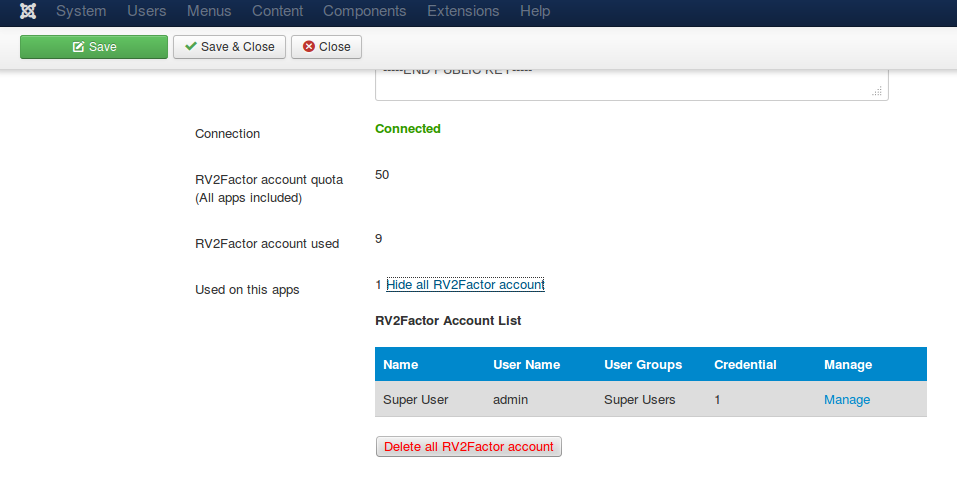The width and height of the screenshot is (957, 487).
Task: Select the admin user name cell
Action: pyautogui.click(x=510, y=400)
